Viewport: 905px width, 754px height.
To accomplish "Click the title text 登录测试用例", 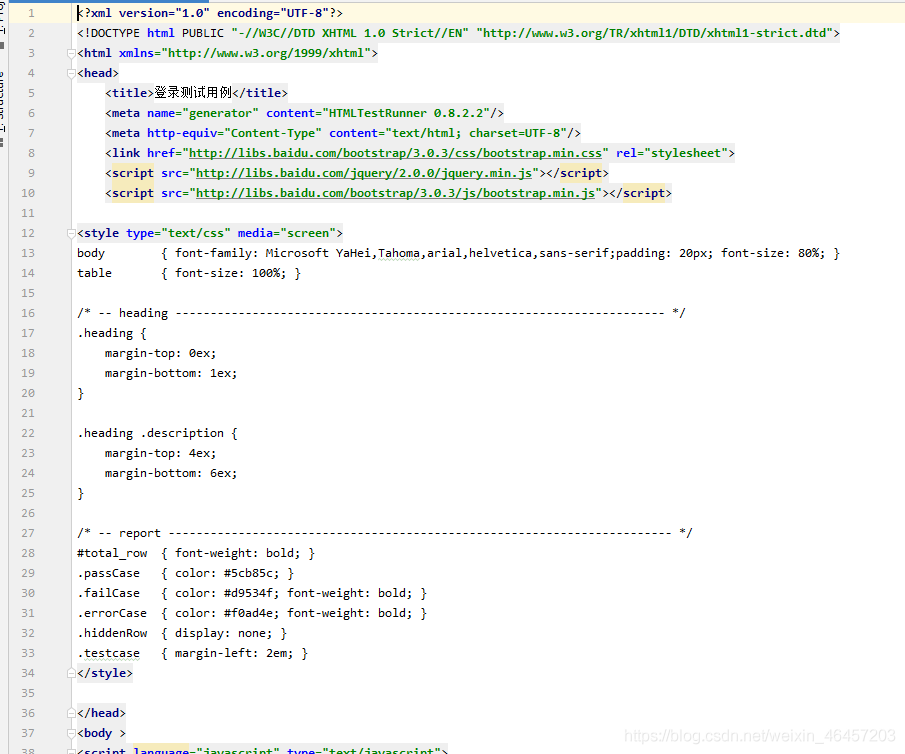I will [193, 93].
